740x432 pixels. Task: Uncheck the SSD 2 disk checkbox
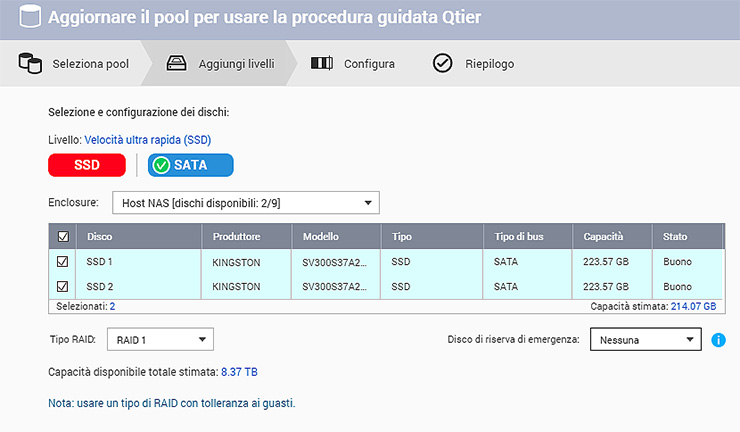coord(63,286)
